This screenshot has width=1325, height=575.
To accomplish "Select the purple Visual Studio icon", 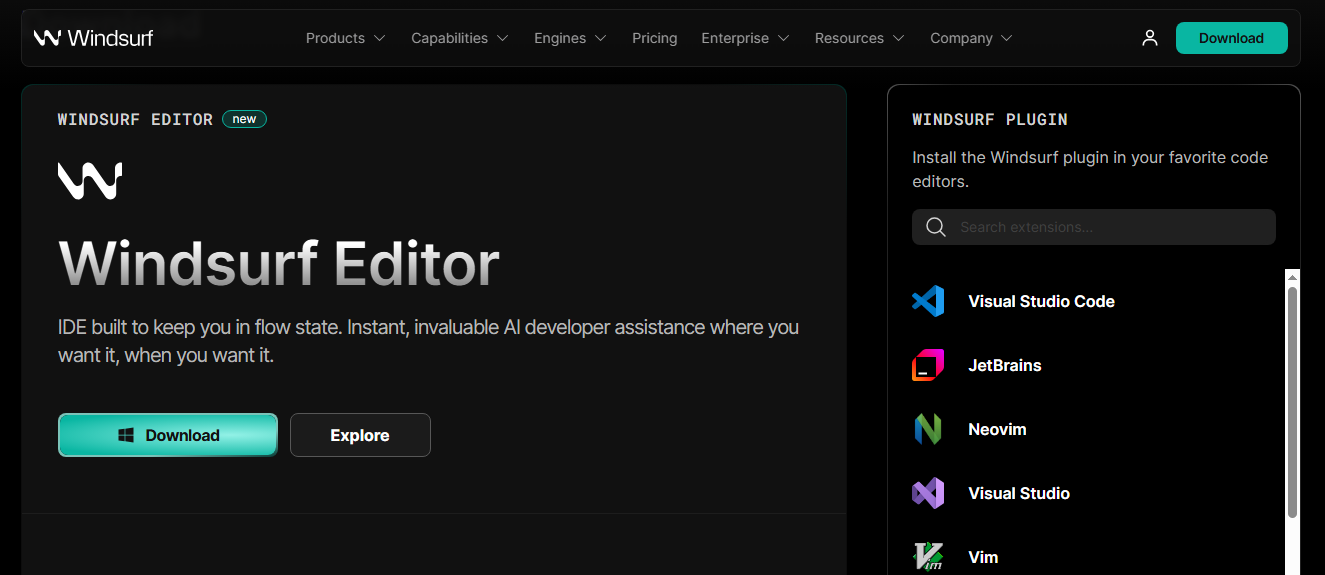I will (x=928, y=493).
